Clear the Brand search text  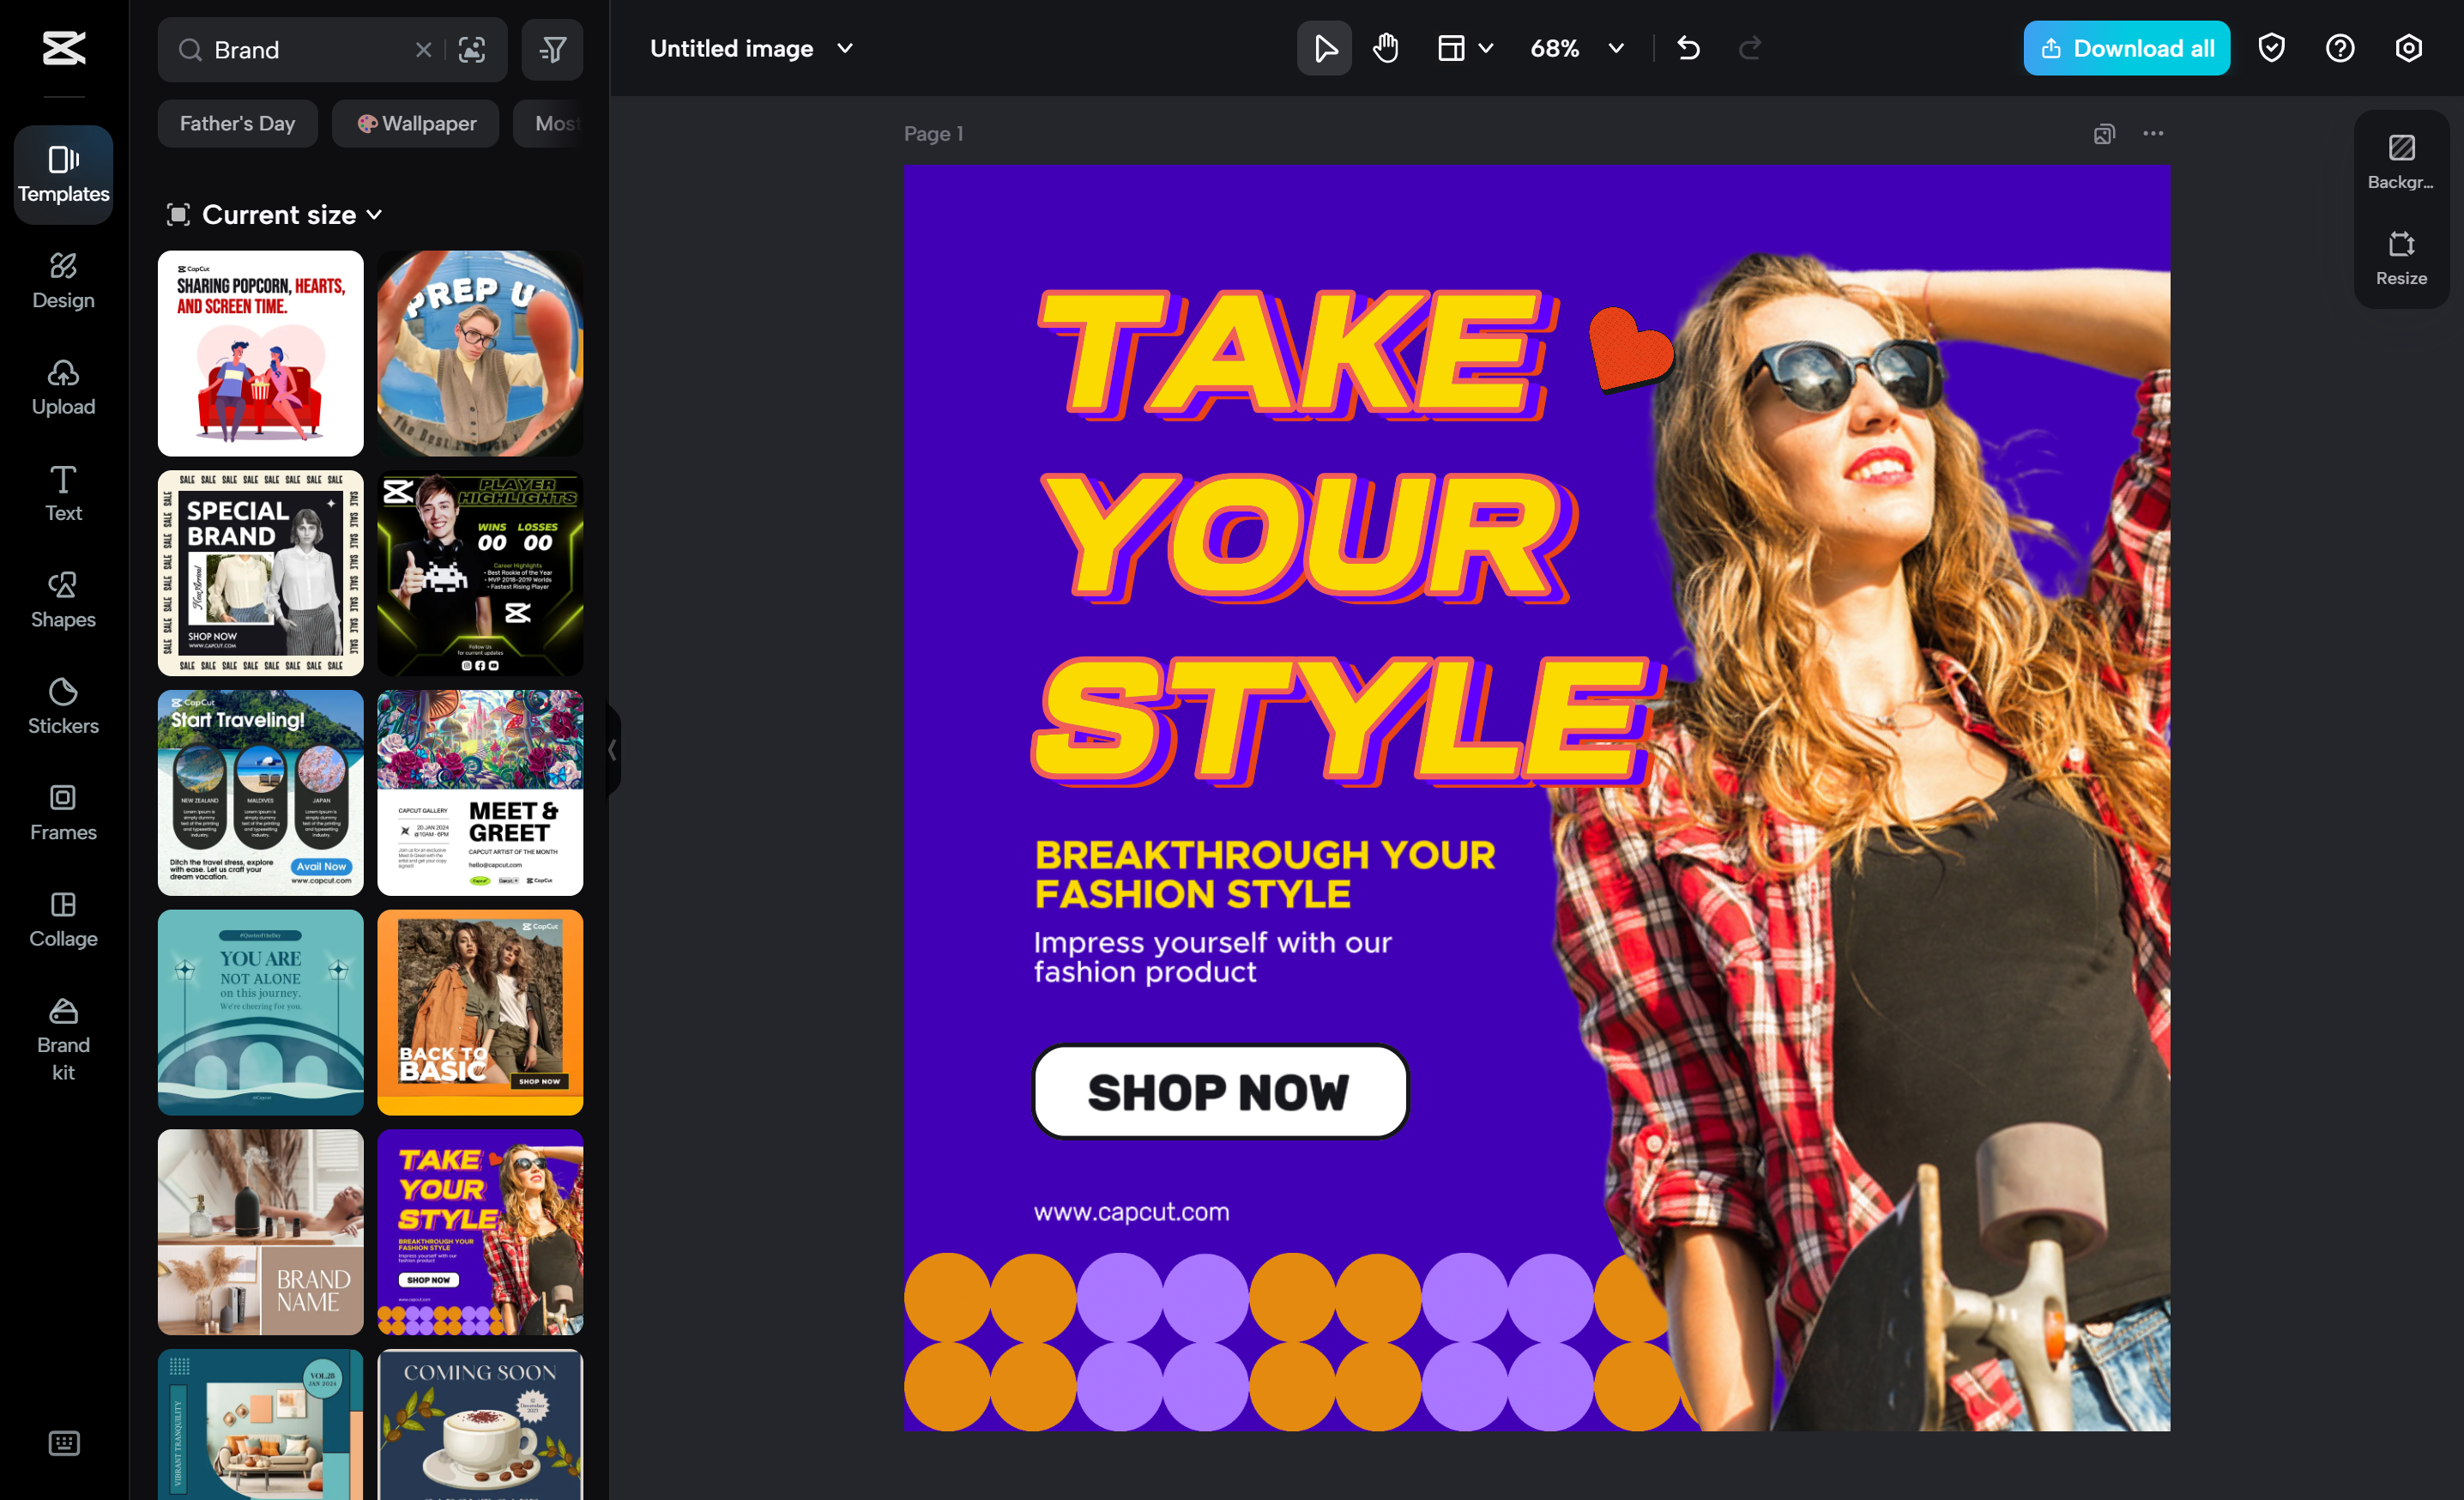tap(423, 49)
